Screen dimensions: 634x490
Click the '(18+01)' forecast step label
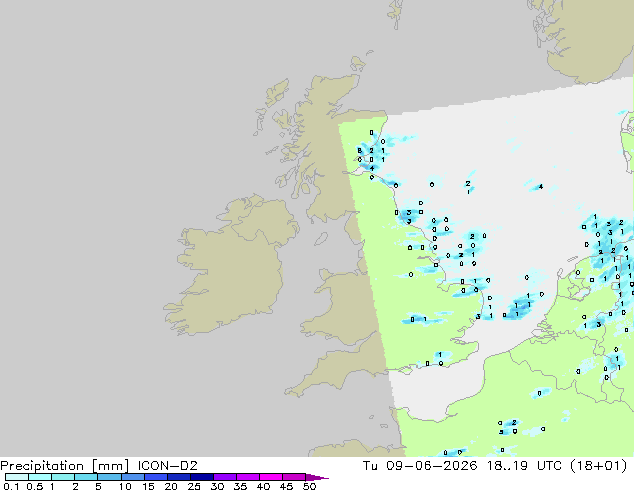click(598, 466)
